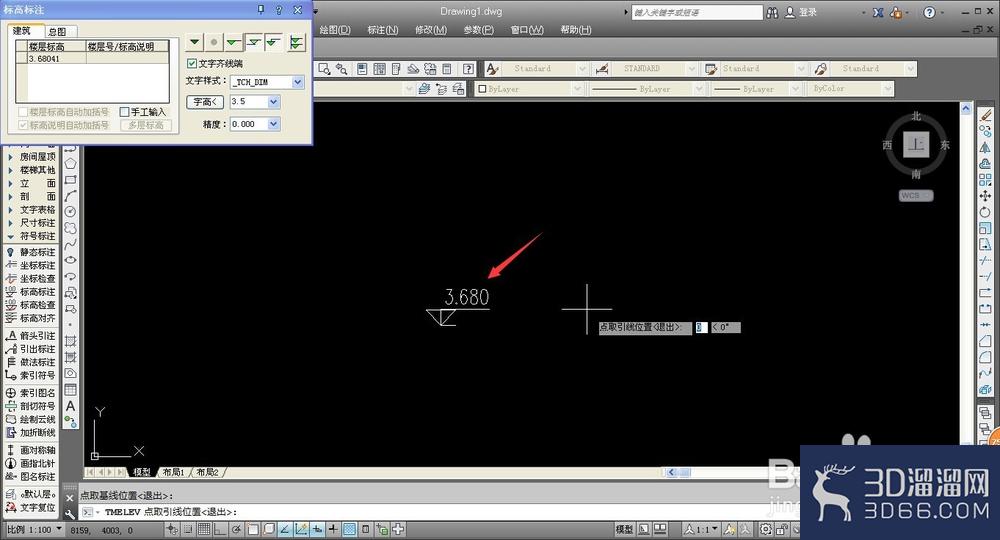This screenshot has width=1000, height=540.
Task: Click the 文字复位 text reset tool
Action: (31, 508)
